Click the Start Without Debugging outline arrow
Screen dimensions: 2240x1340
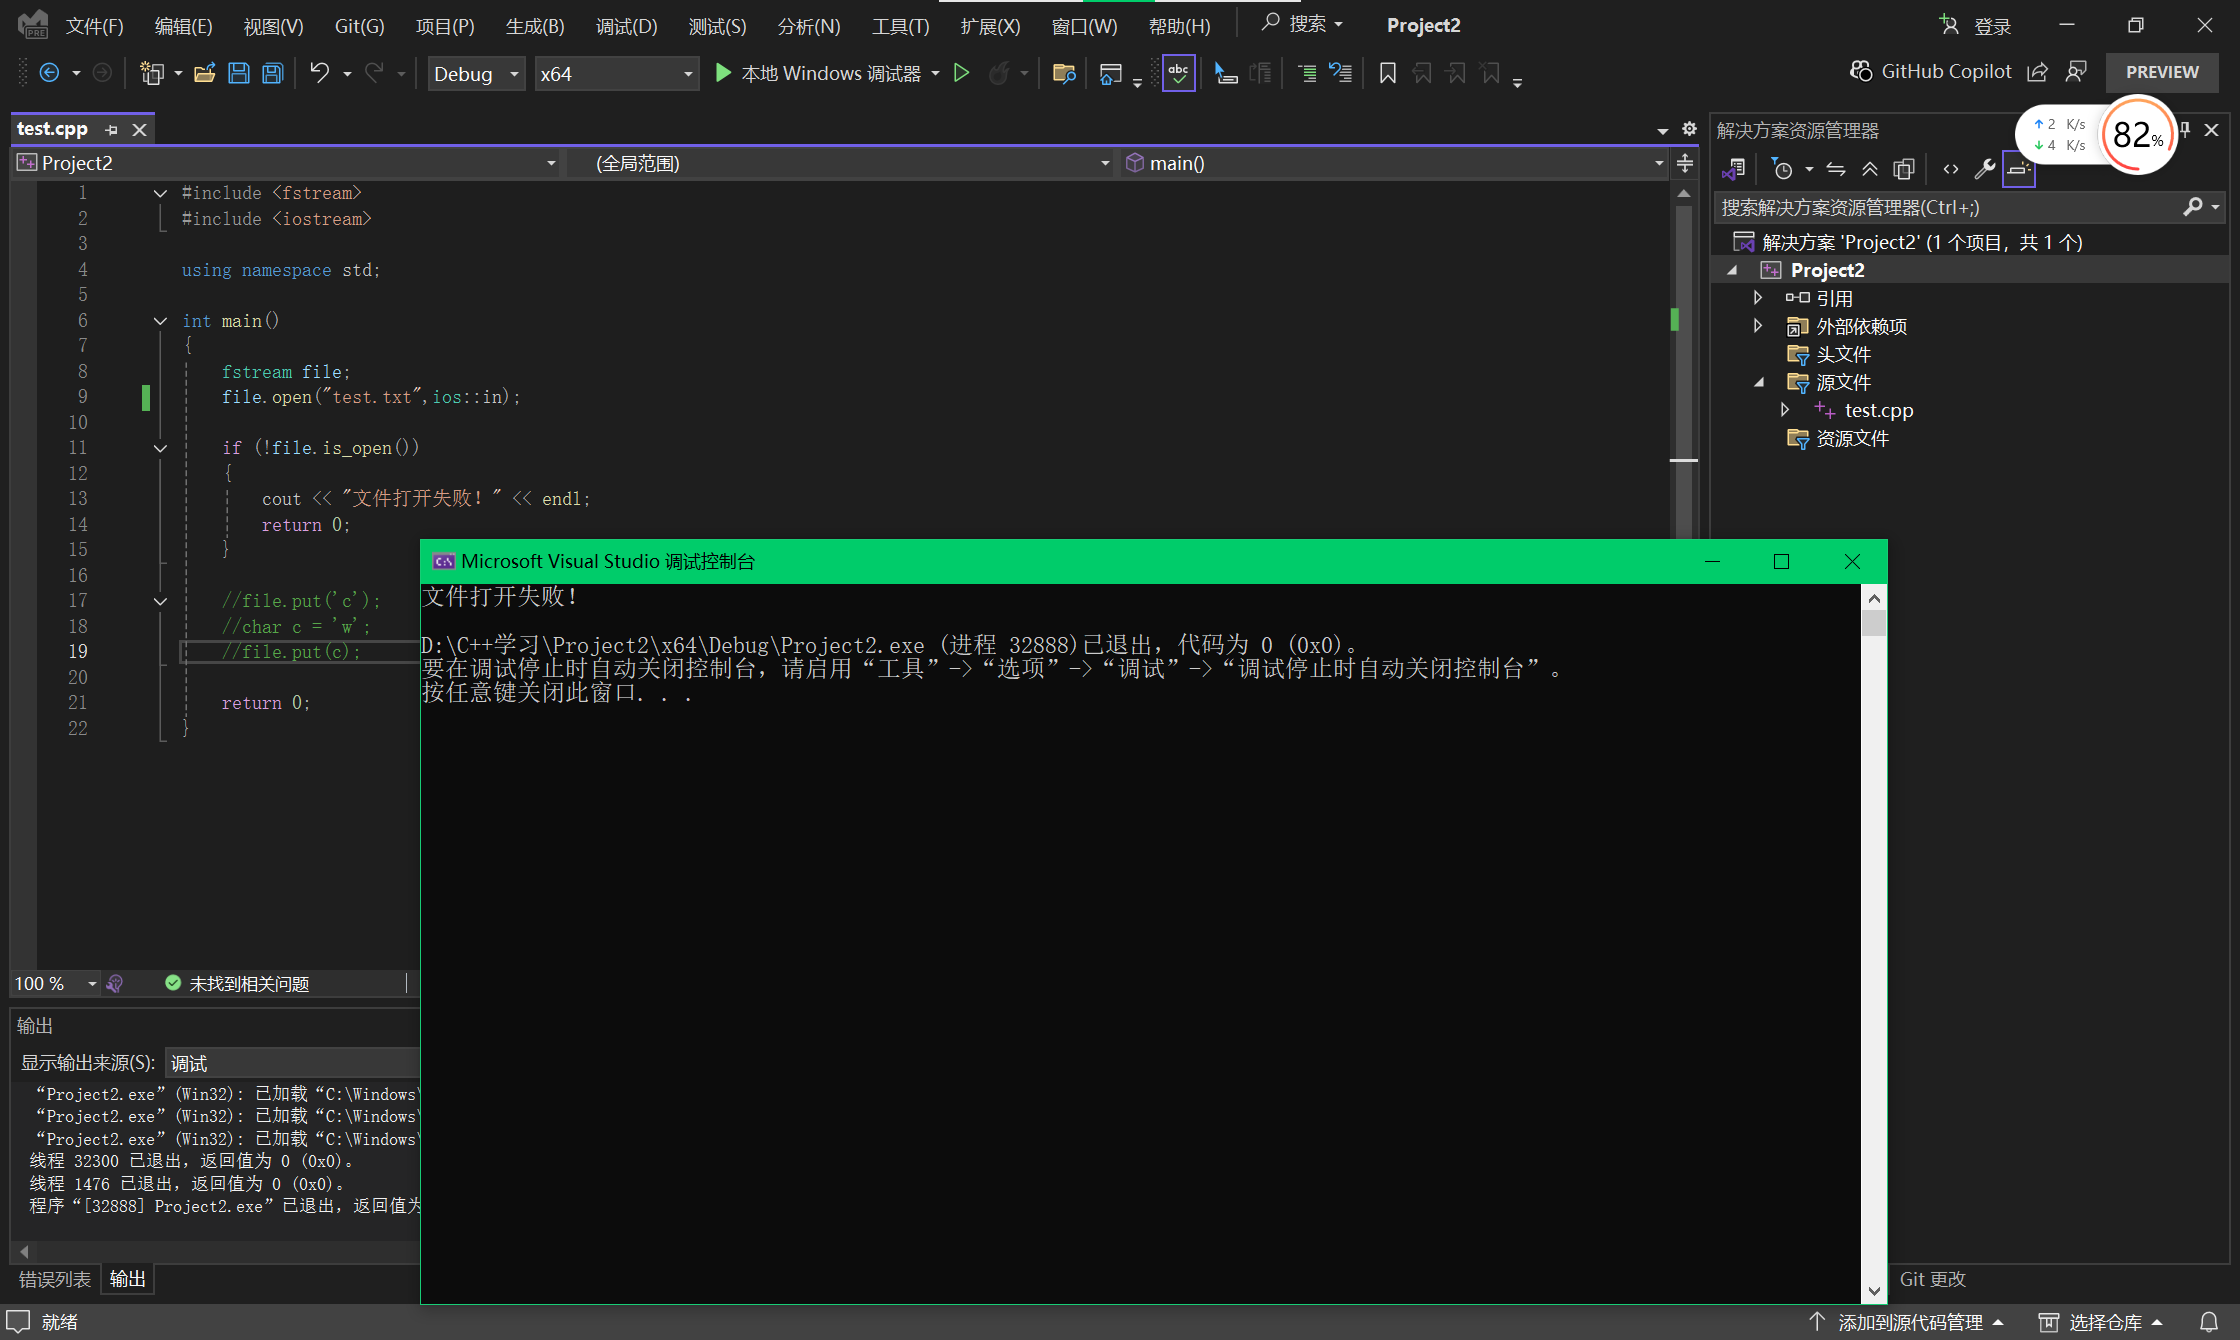961,73
